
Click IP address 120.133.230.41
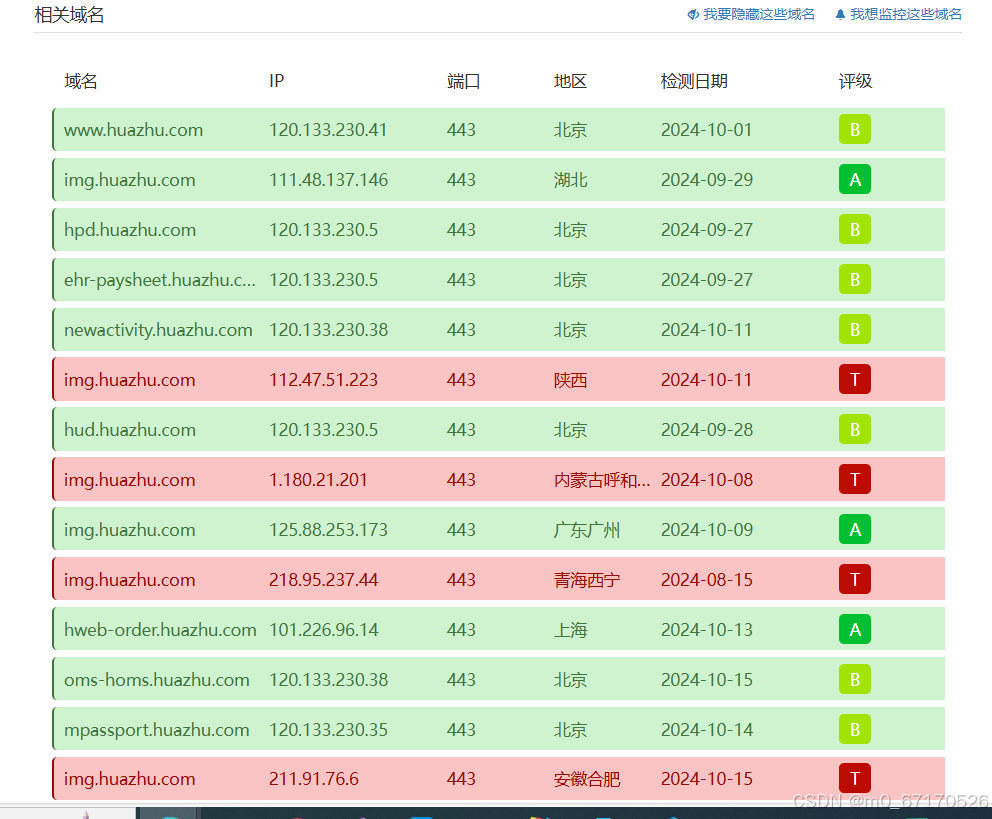click(328, 130)
